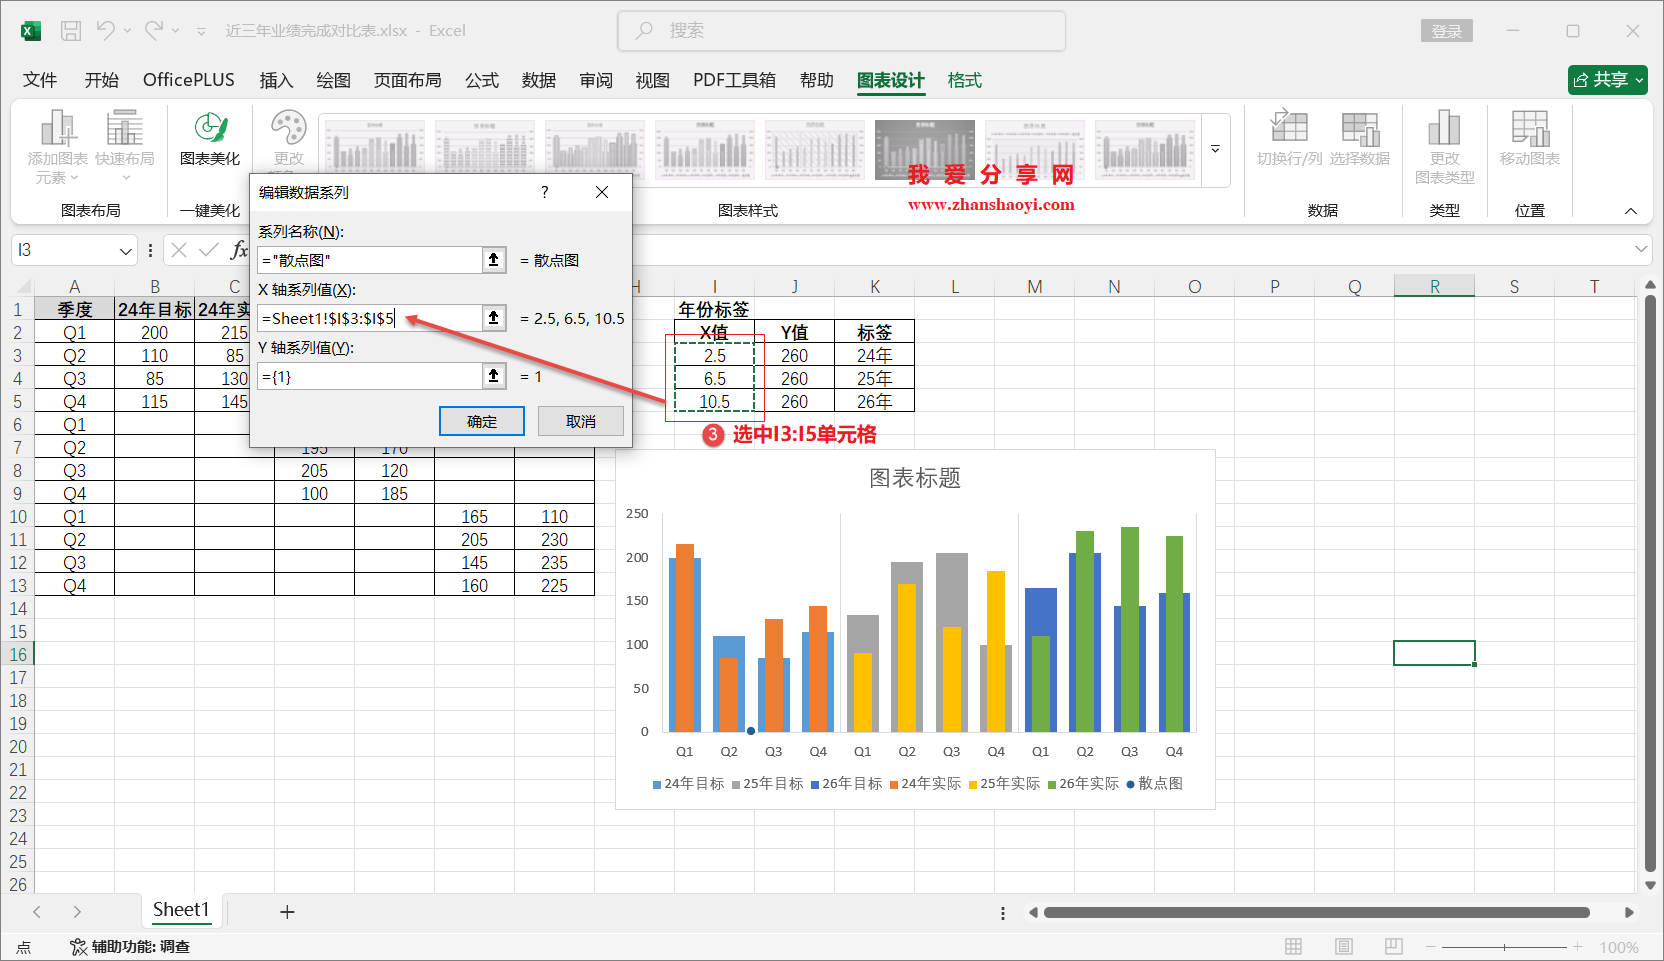Click the Switch Row/Column icon
This screenshot has width=1664, height=961.
1289,138
